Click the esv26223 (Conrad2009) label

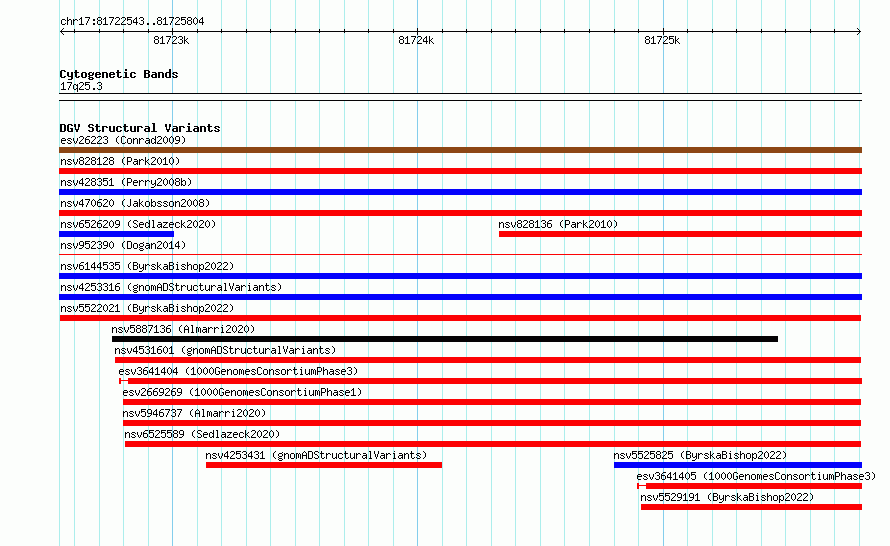(123, 140)
